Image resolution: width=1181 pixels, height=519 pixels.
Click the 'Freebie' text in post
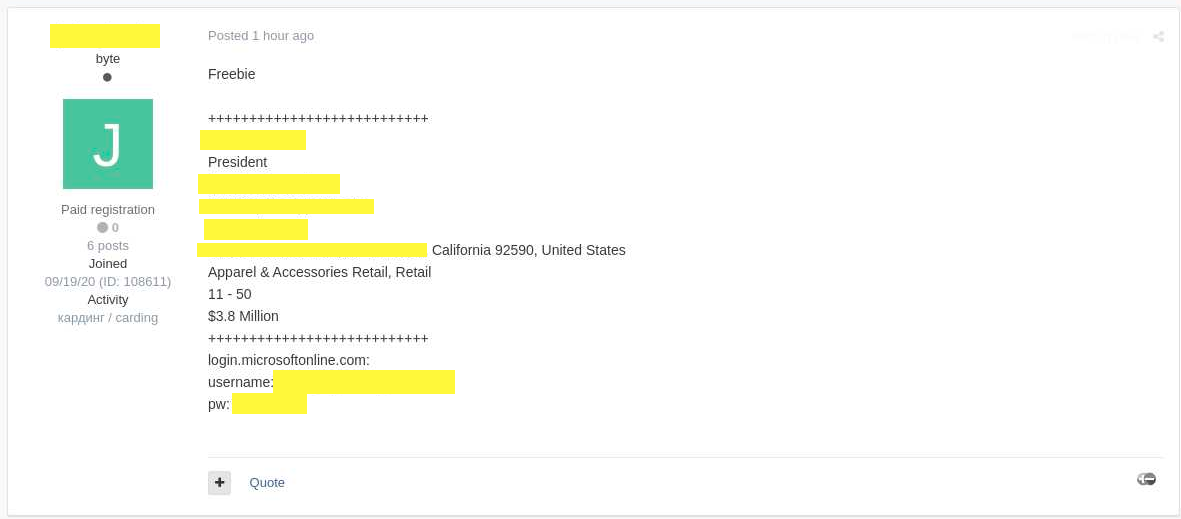coord(232,74)
